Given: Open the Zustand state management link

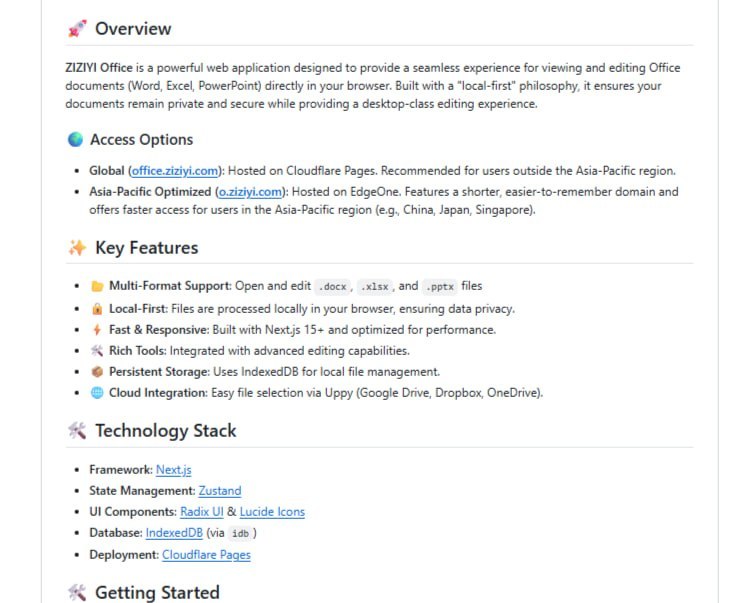Looking at the screenshot, I should click(x=220, y=490).
